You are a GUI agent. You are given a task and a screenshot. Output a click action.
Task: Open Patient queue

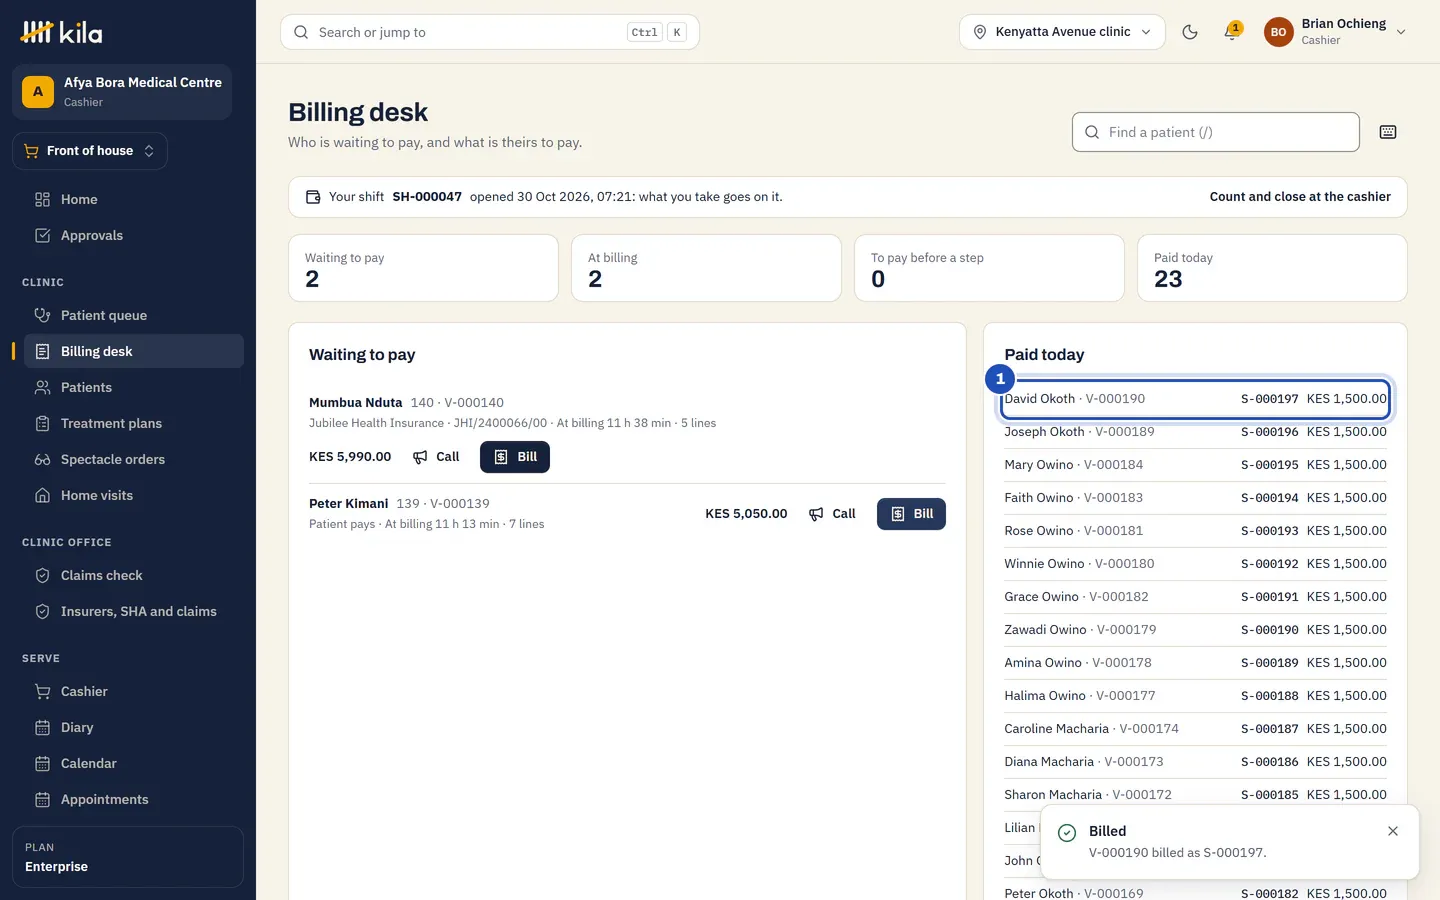(x=133, y=315)
